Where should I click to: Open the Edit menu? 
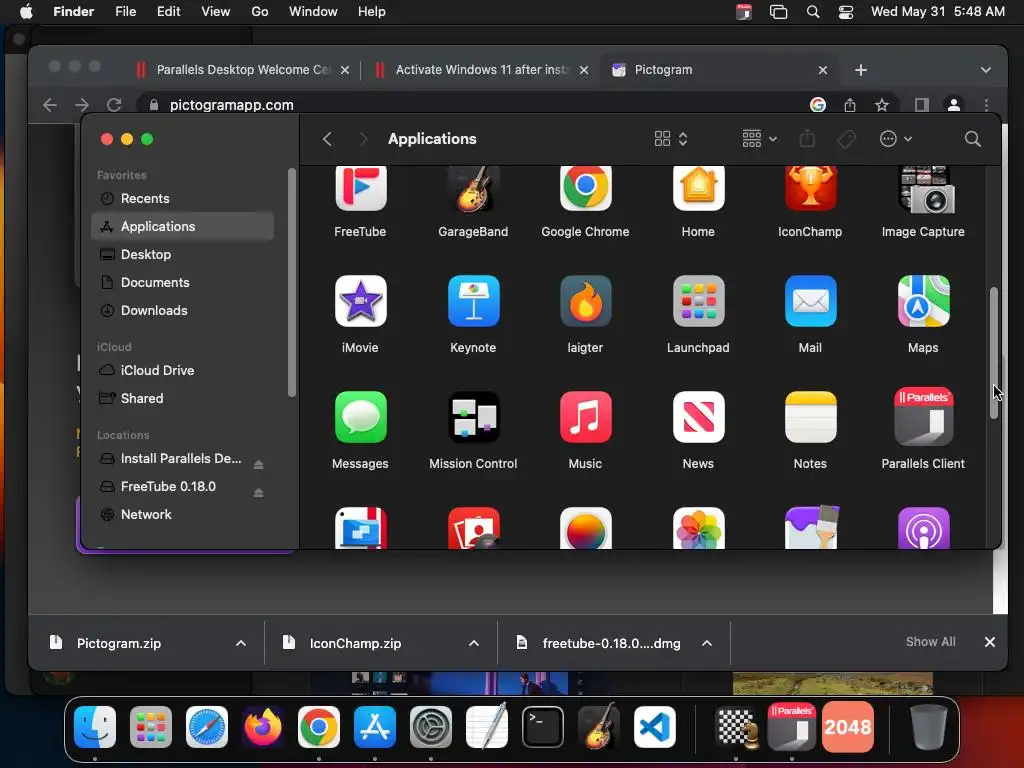point(168,12)
